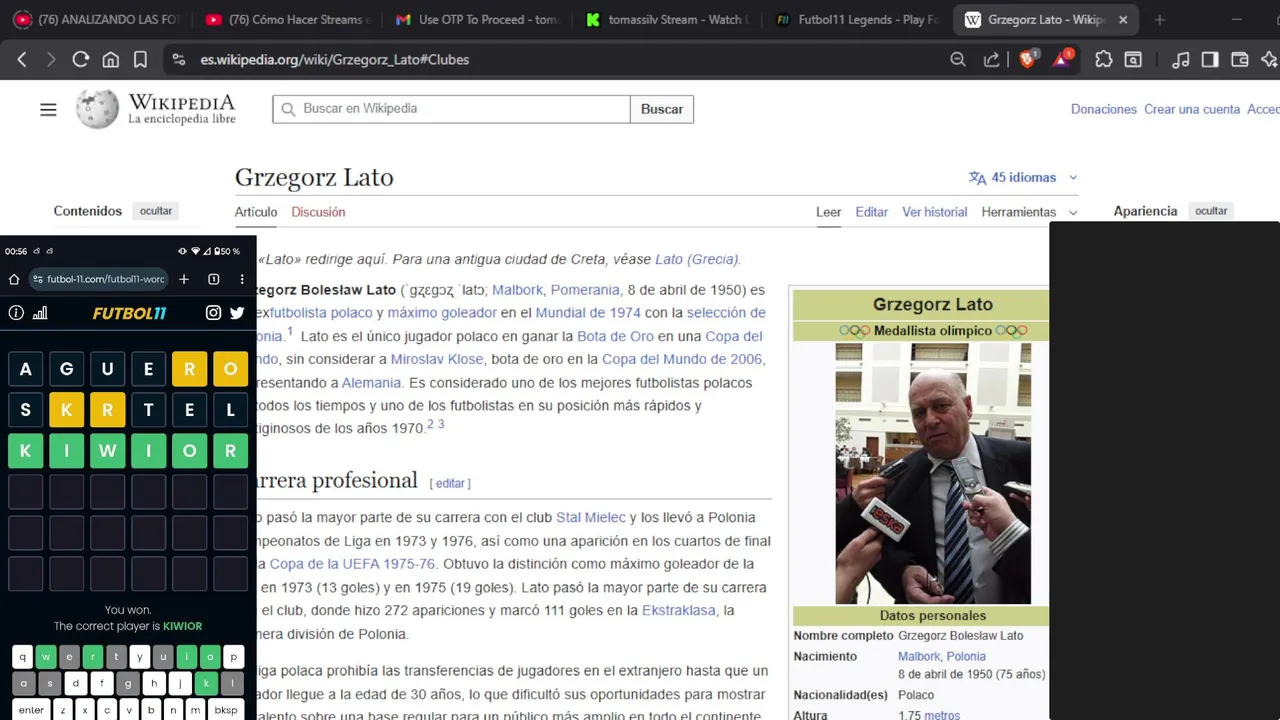Image resolution: width=1280 pixels, height=720 pixels.
Task: Toggle the browser sidebar panel icon
Action: [1210, 60]
